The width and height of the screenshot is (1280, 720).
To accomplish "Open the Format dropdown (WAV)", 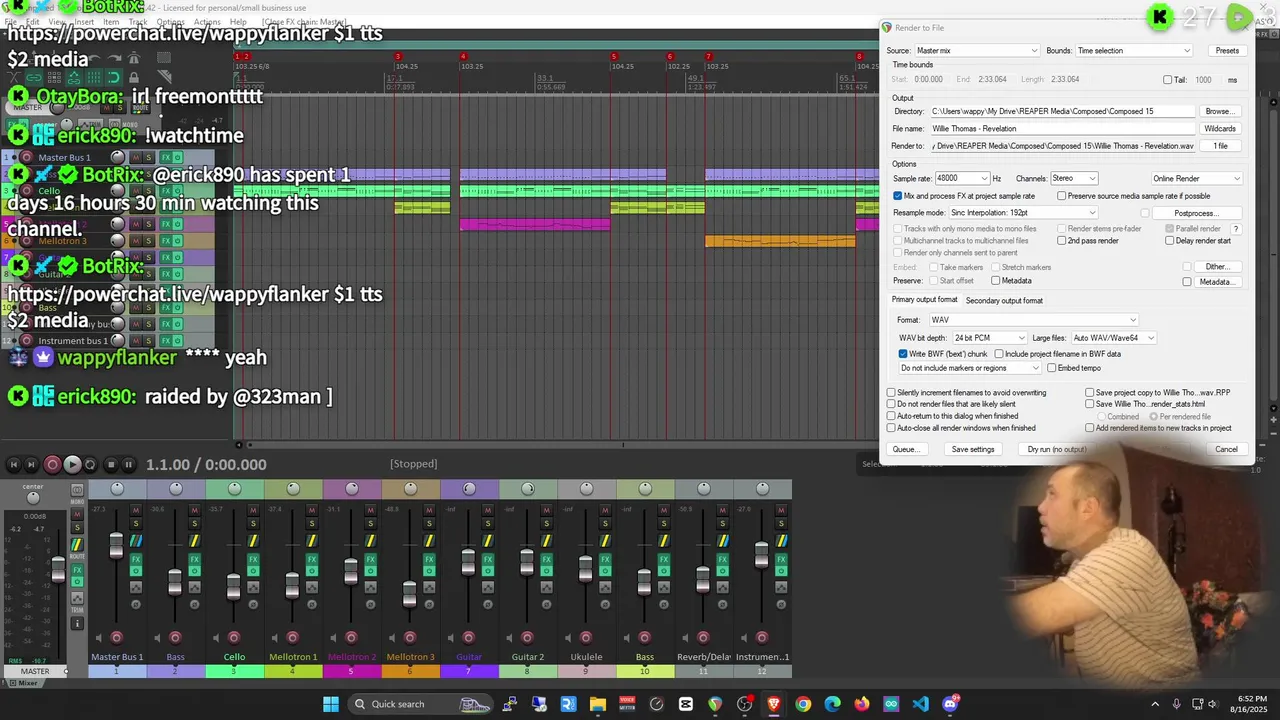I will 1033,320.
